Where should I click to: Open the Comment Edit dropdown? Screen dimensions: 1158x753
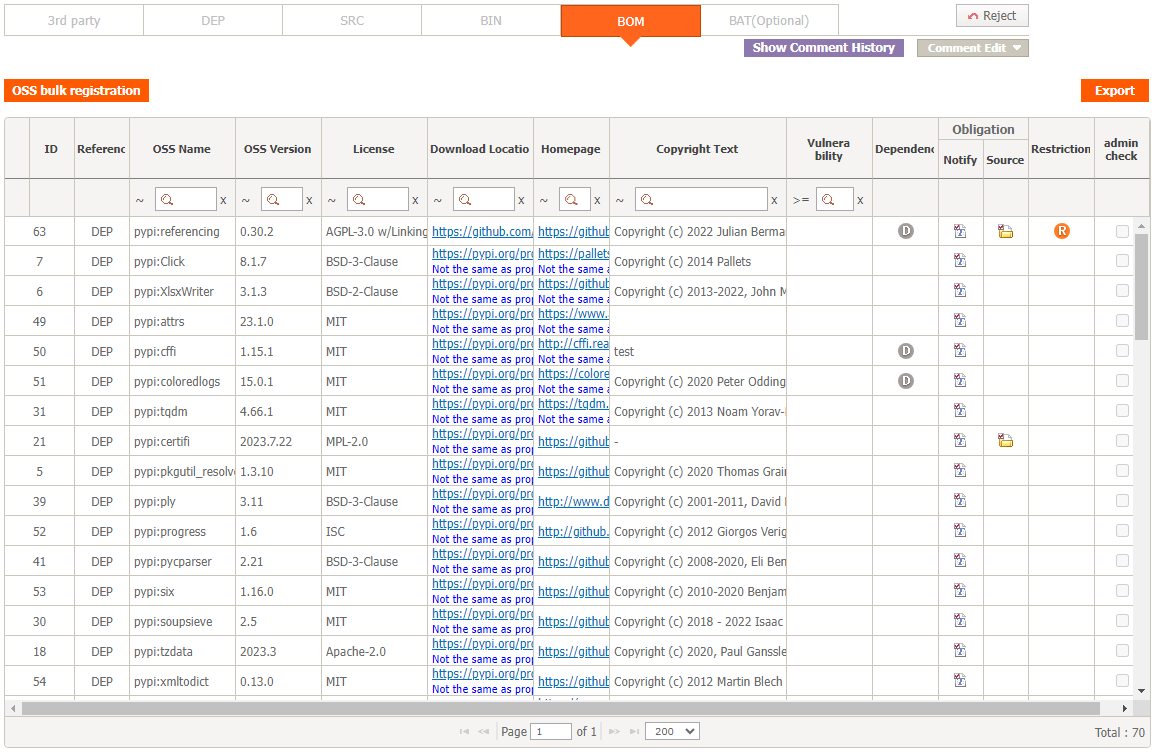(972, 48)
